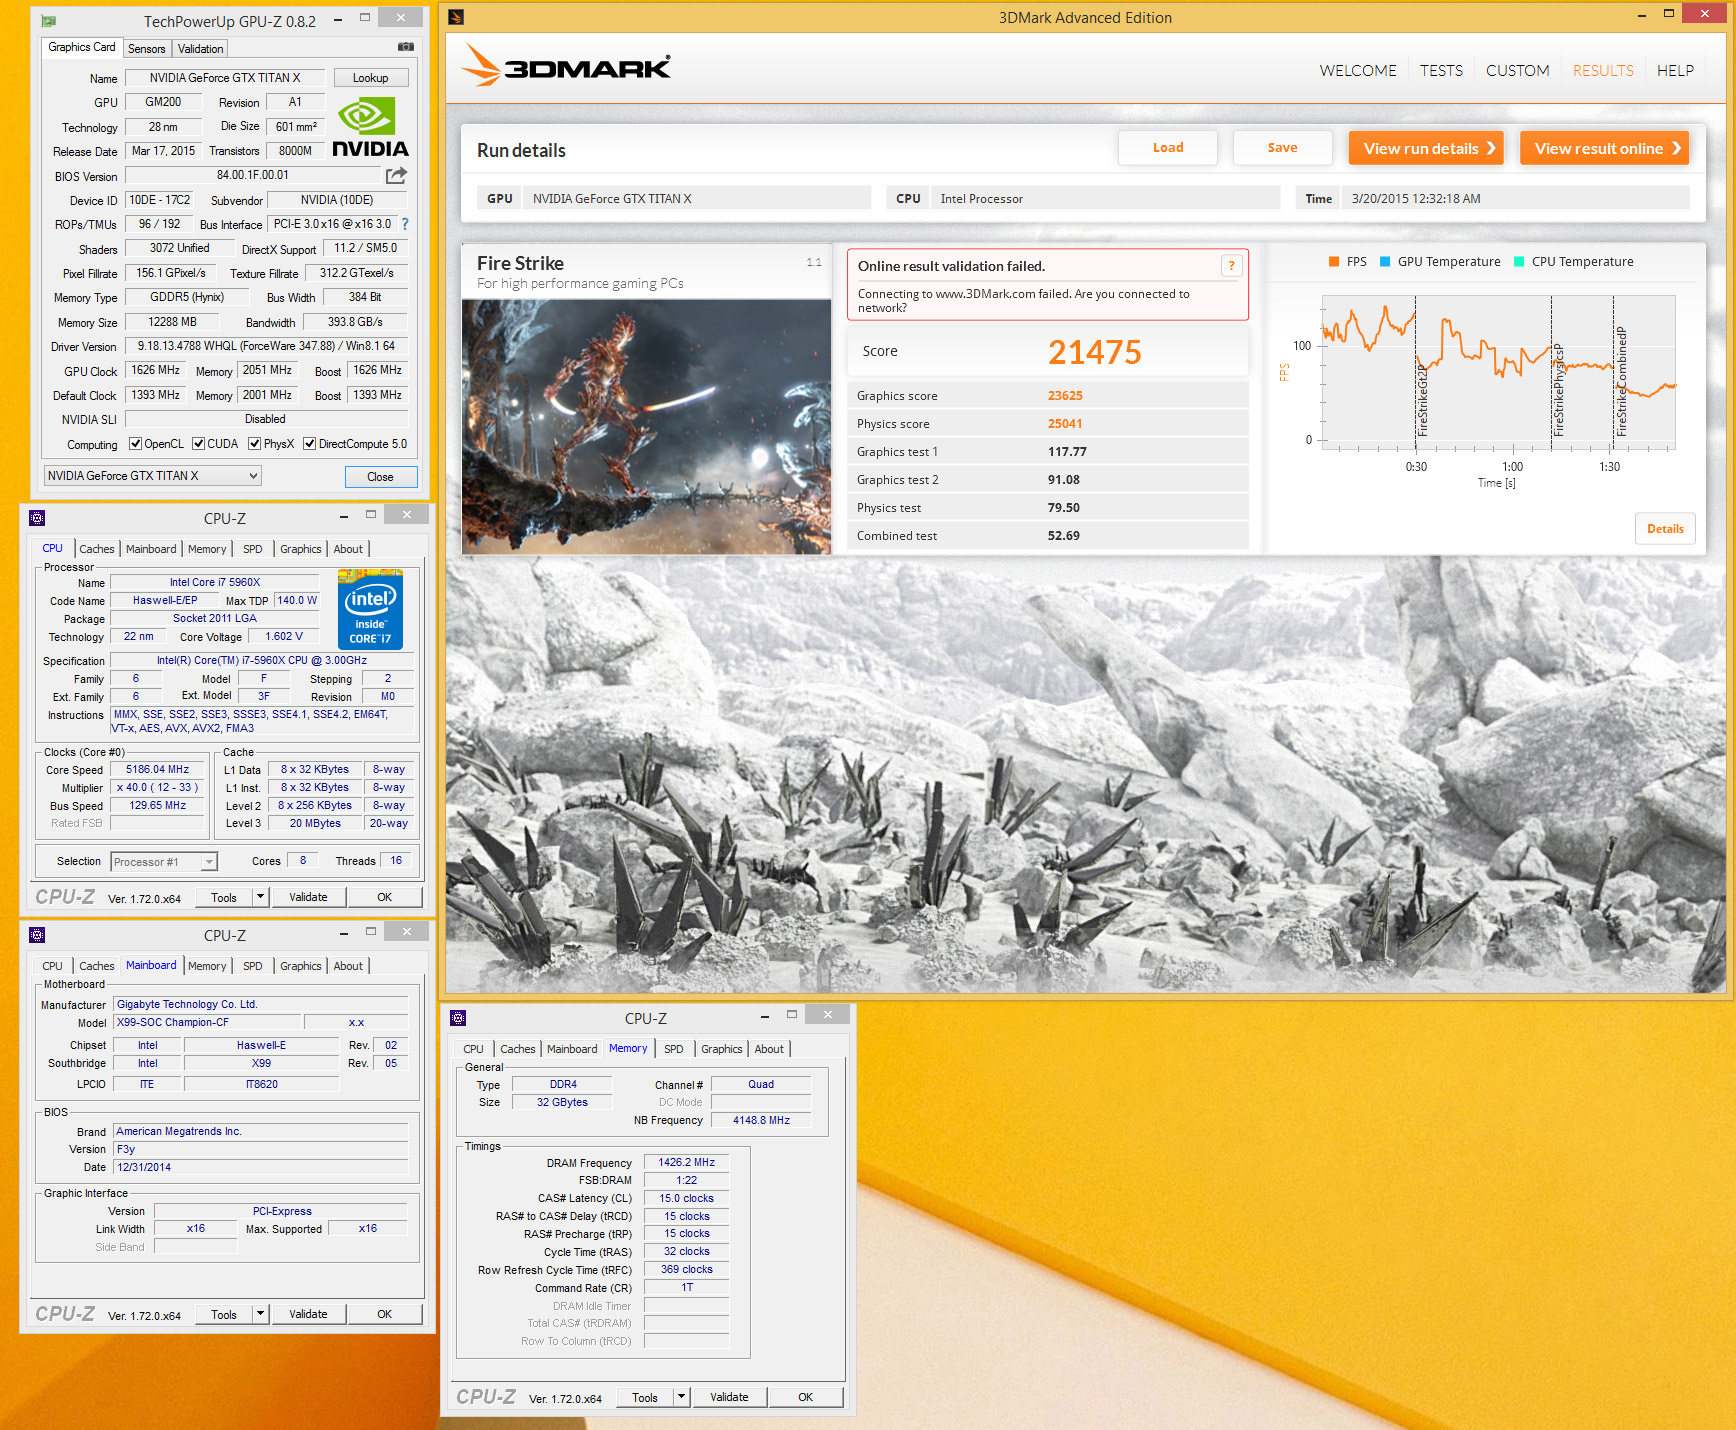Click the 3DMark logo in the header

566,66
